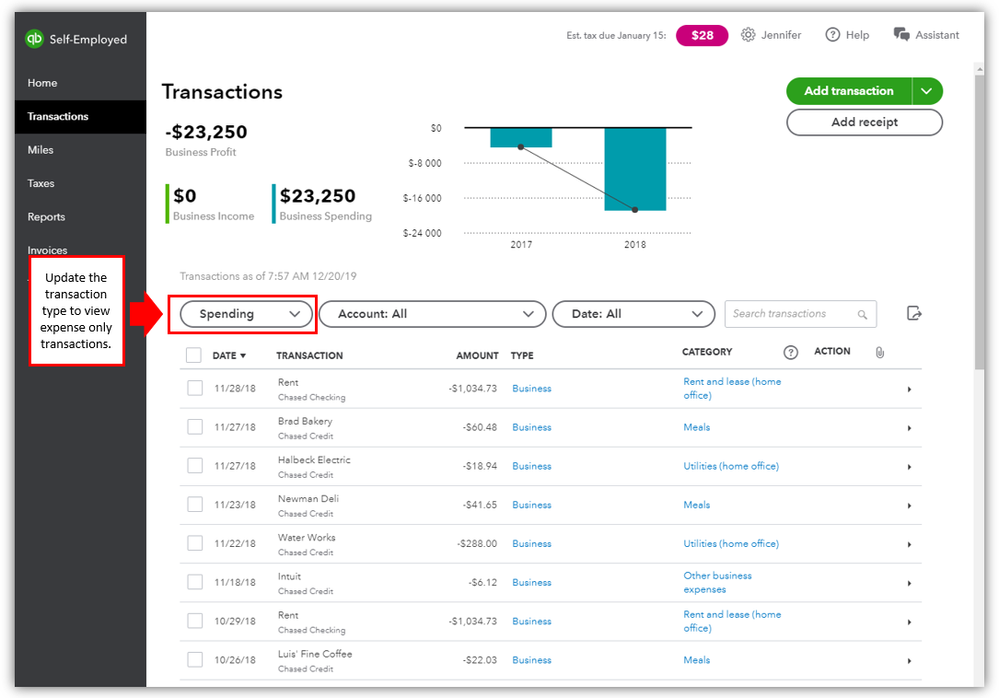Image resolution: width=999 pixels, height=698 pixels.
Task: Expand the Account: All dropdown
Action: pos(432,314)
